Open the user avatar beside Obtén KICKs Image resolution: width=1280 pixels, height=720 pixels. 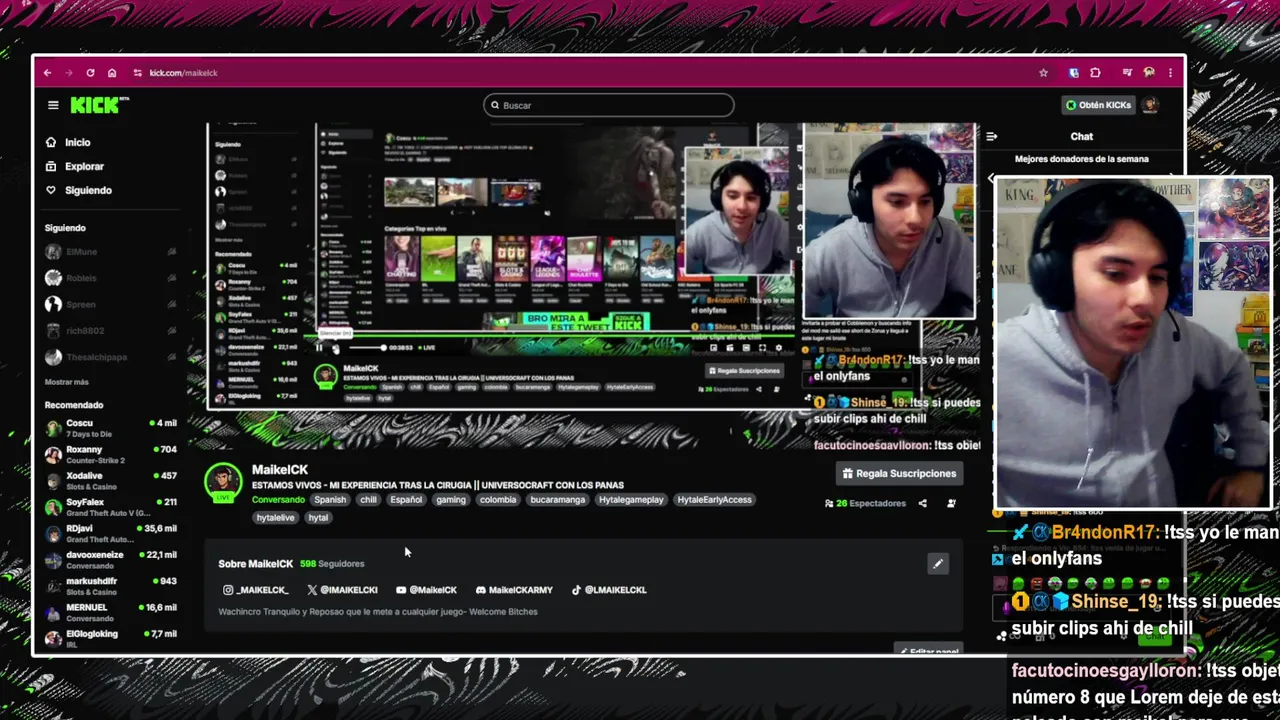pyautogui.click(x=1150, y=105)
